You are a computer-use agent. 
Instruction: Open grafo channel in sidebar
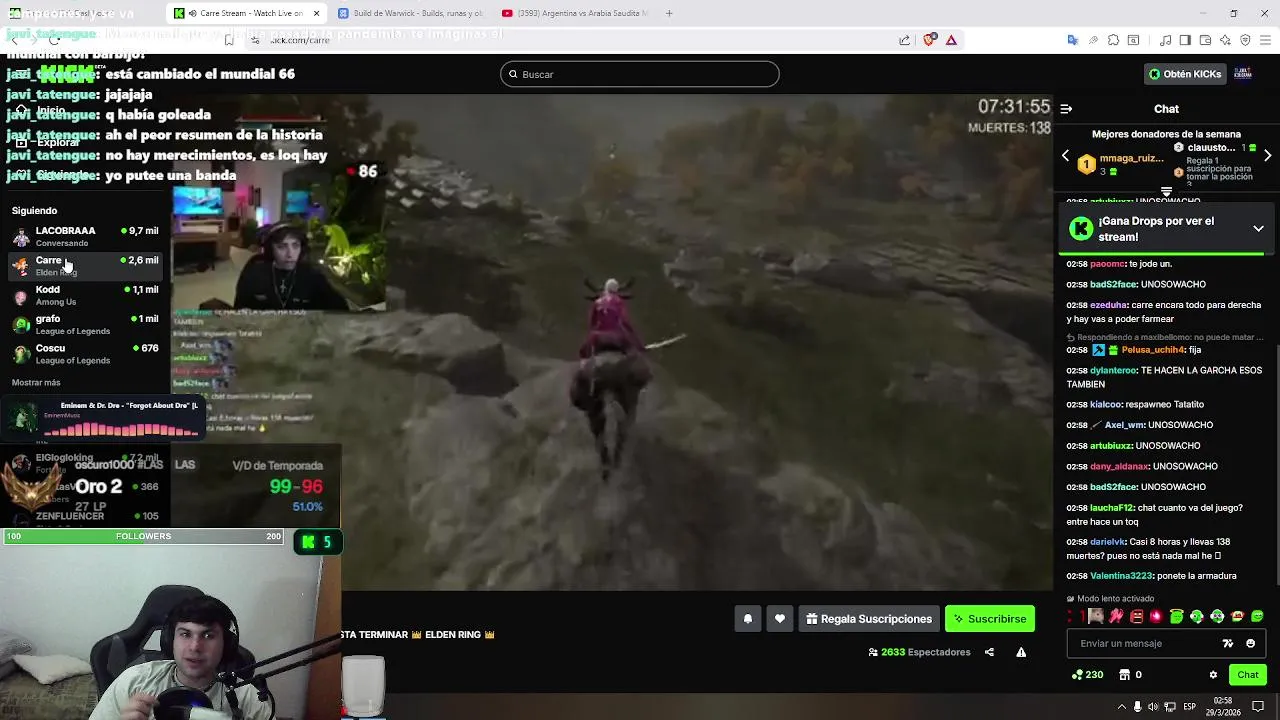[85, 324]
